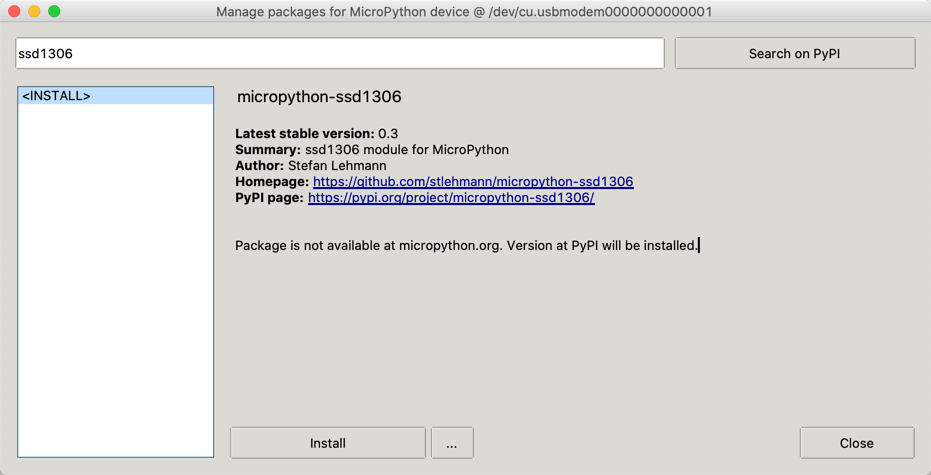931x475 pixels.
Task: Open the GitHub homepage link
Action: [473, 182]
